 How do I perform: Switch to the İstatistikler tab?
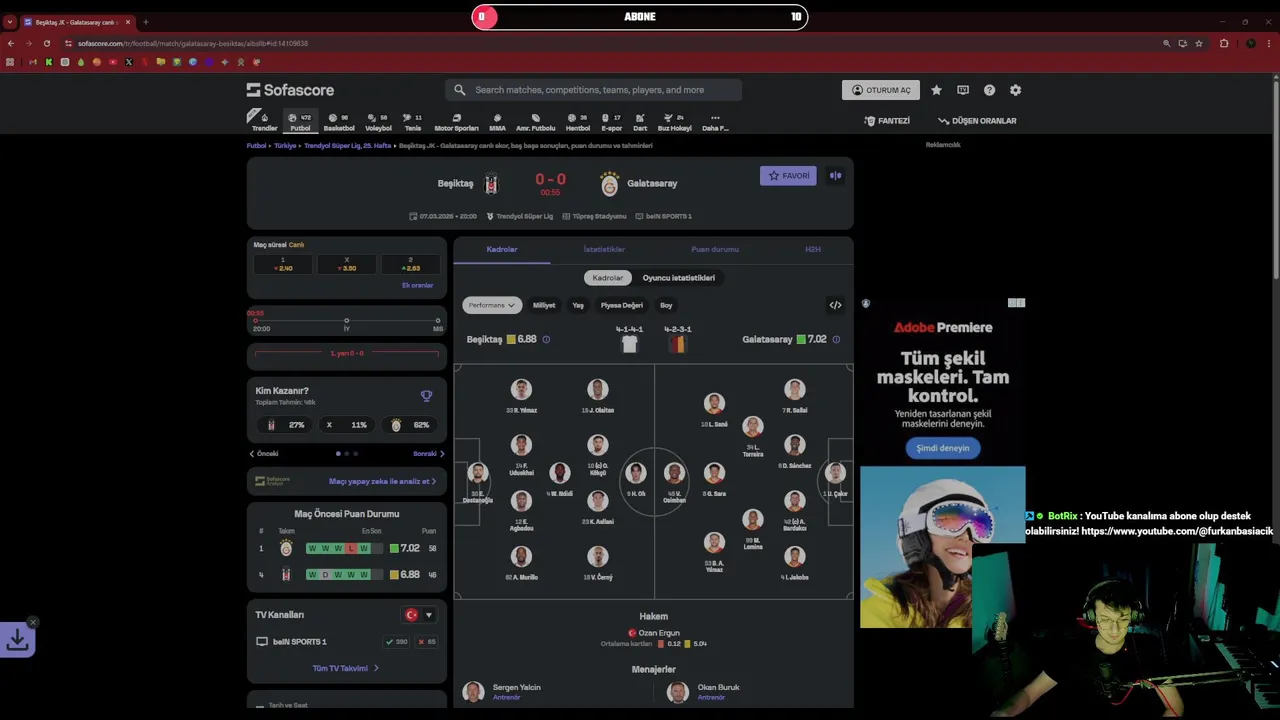[x=604, y=249]
